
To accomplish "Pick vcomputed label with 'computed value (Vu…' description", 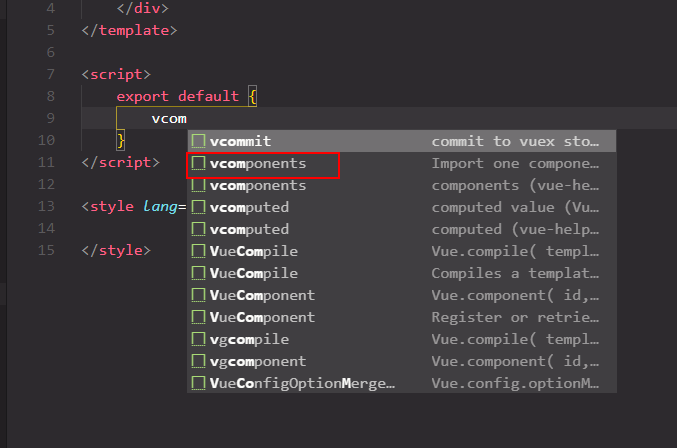I will [x=249, y=208].
